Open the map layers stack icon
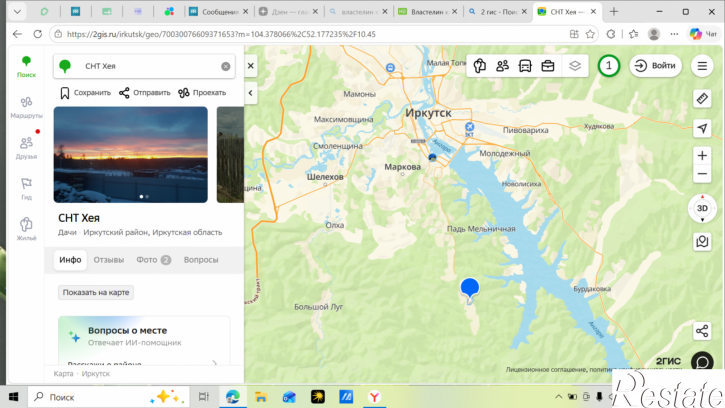725x408 pixels. pyautogui.click(x=575, y=66)
